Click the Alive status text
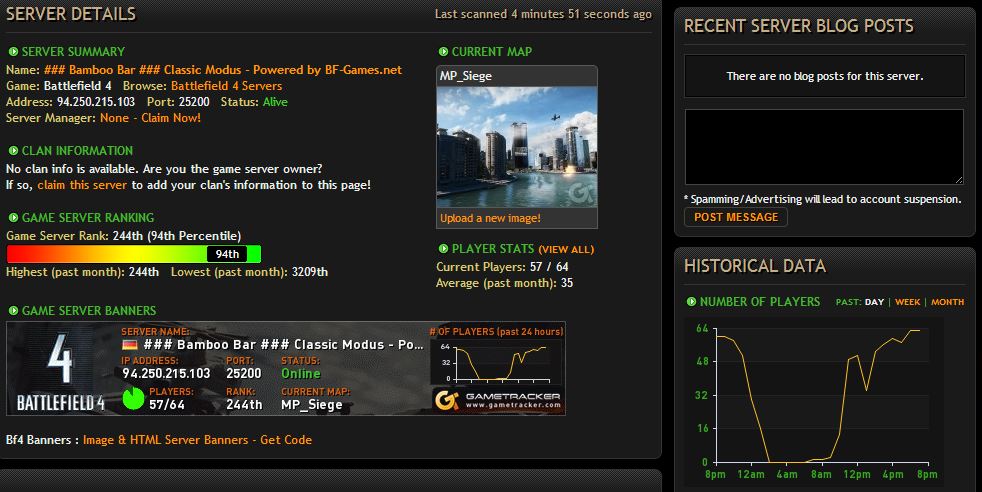This screenshot has width=982, height=492. tap(275, 102)
